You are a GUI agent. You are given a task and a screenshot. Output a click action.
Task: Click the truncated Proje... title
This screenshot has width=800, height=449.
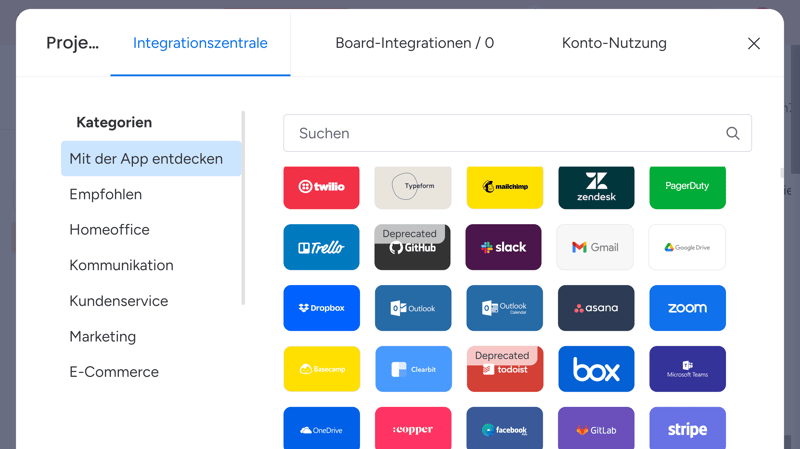72,43
